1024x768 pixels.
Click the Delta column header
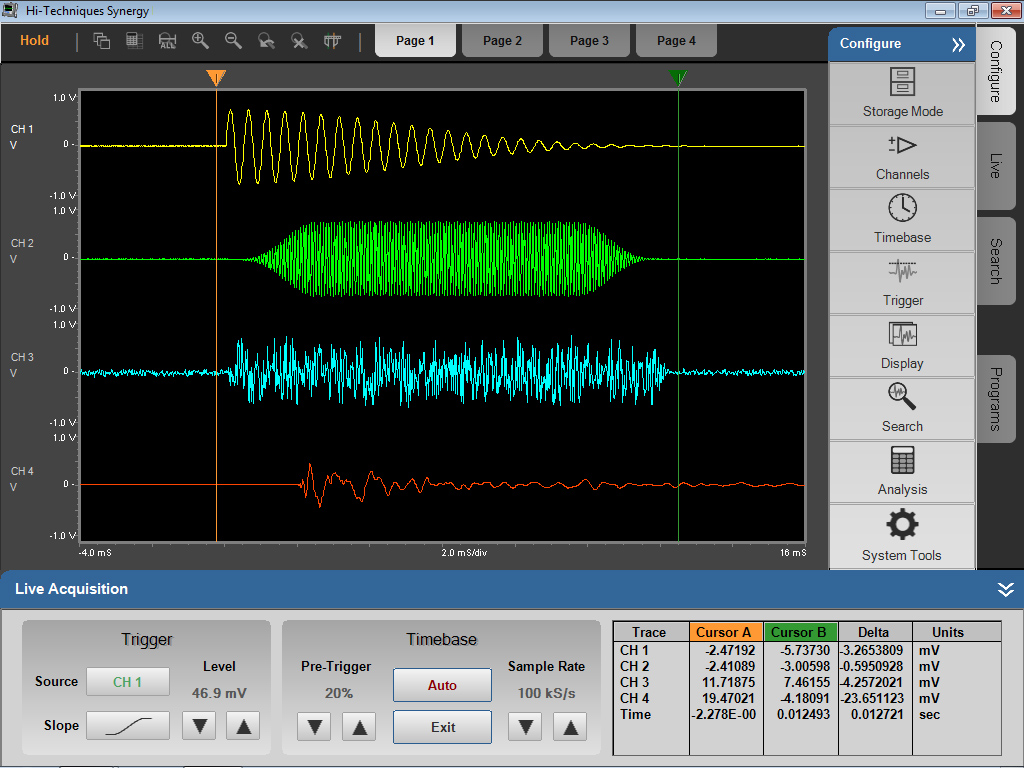874,632
